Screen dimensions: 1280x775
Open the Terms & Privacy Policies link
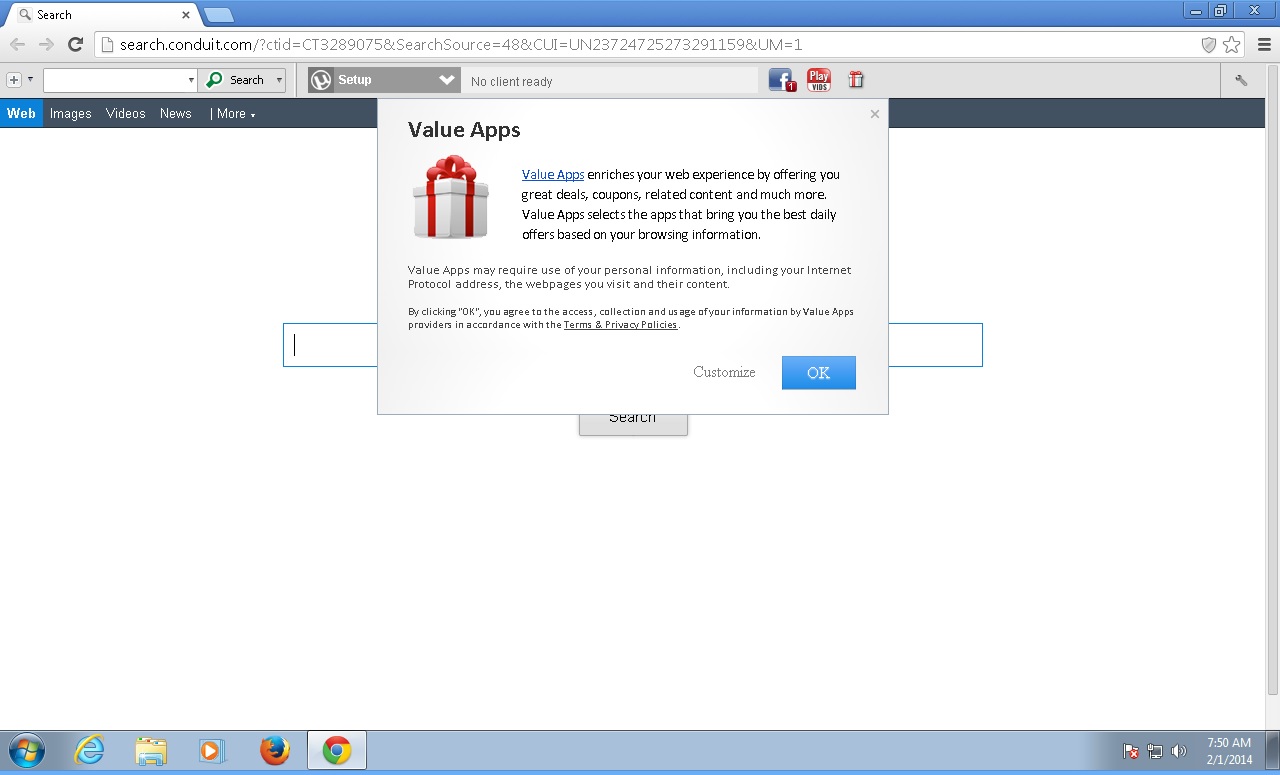[621, 325]
